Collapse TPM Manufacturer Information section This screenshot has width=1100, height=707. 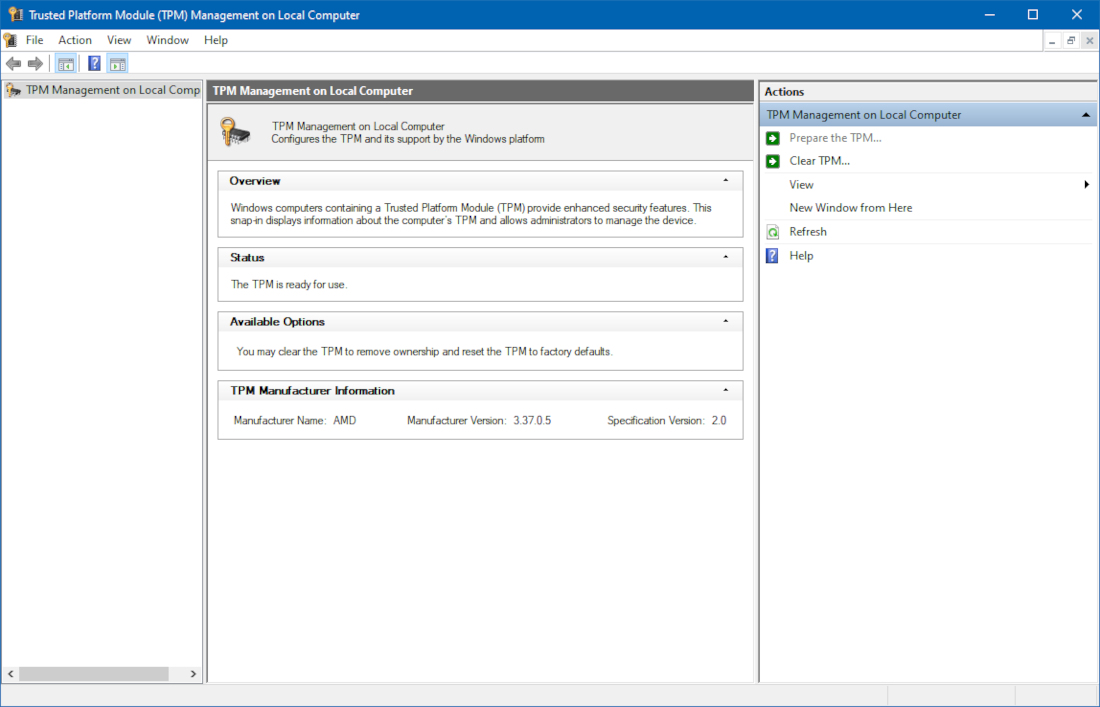coord(725,390)
